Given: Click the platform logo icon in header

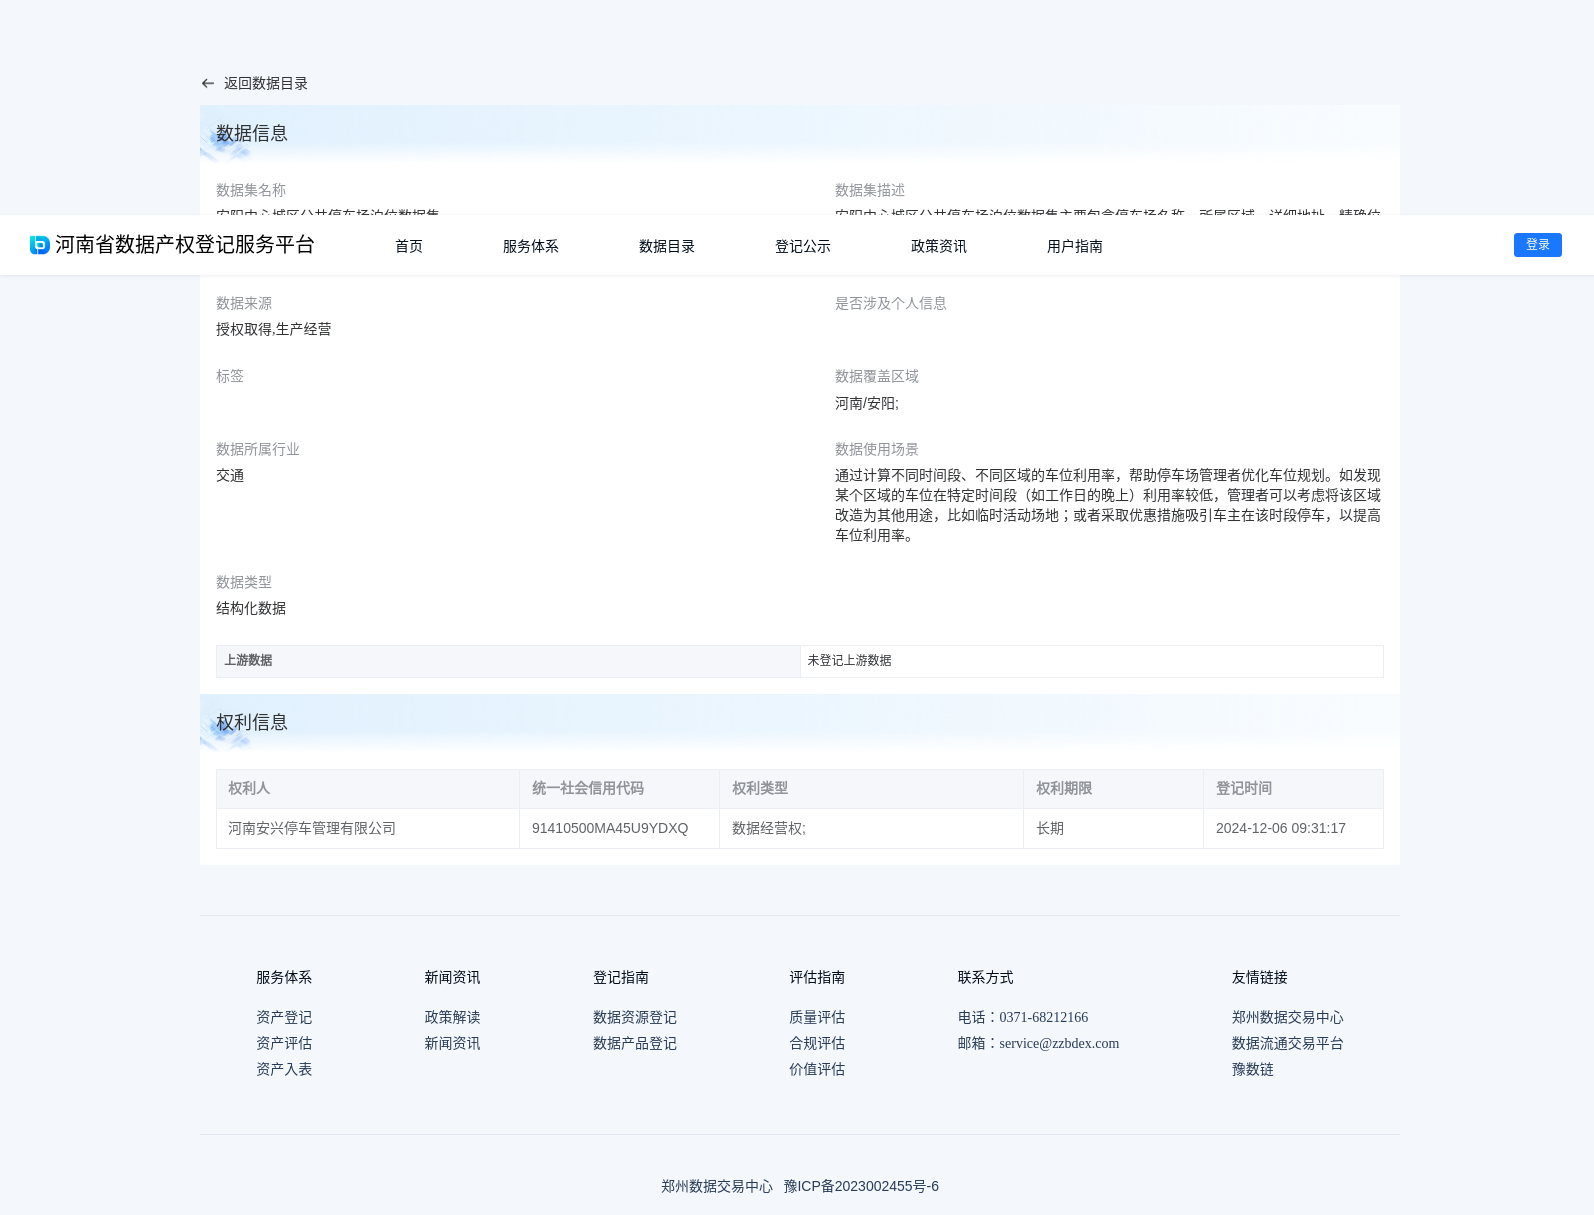Looking at the screenshot, I should coord(40,245).
